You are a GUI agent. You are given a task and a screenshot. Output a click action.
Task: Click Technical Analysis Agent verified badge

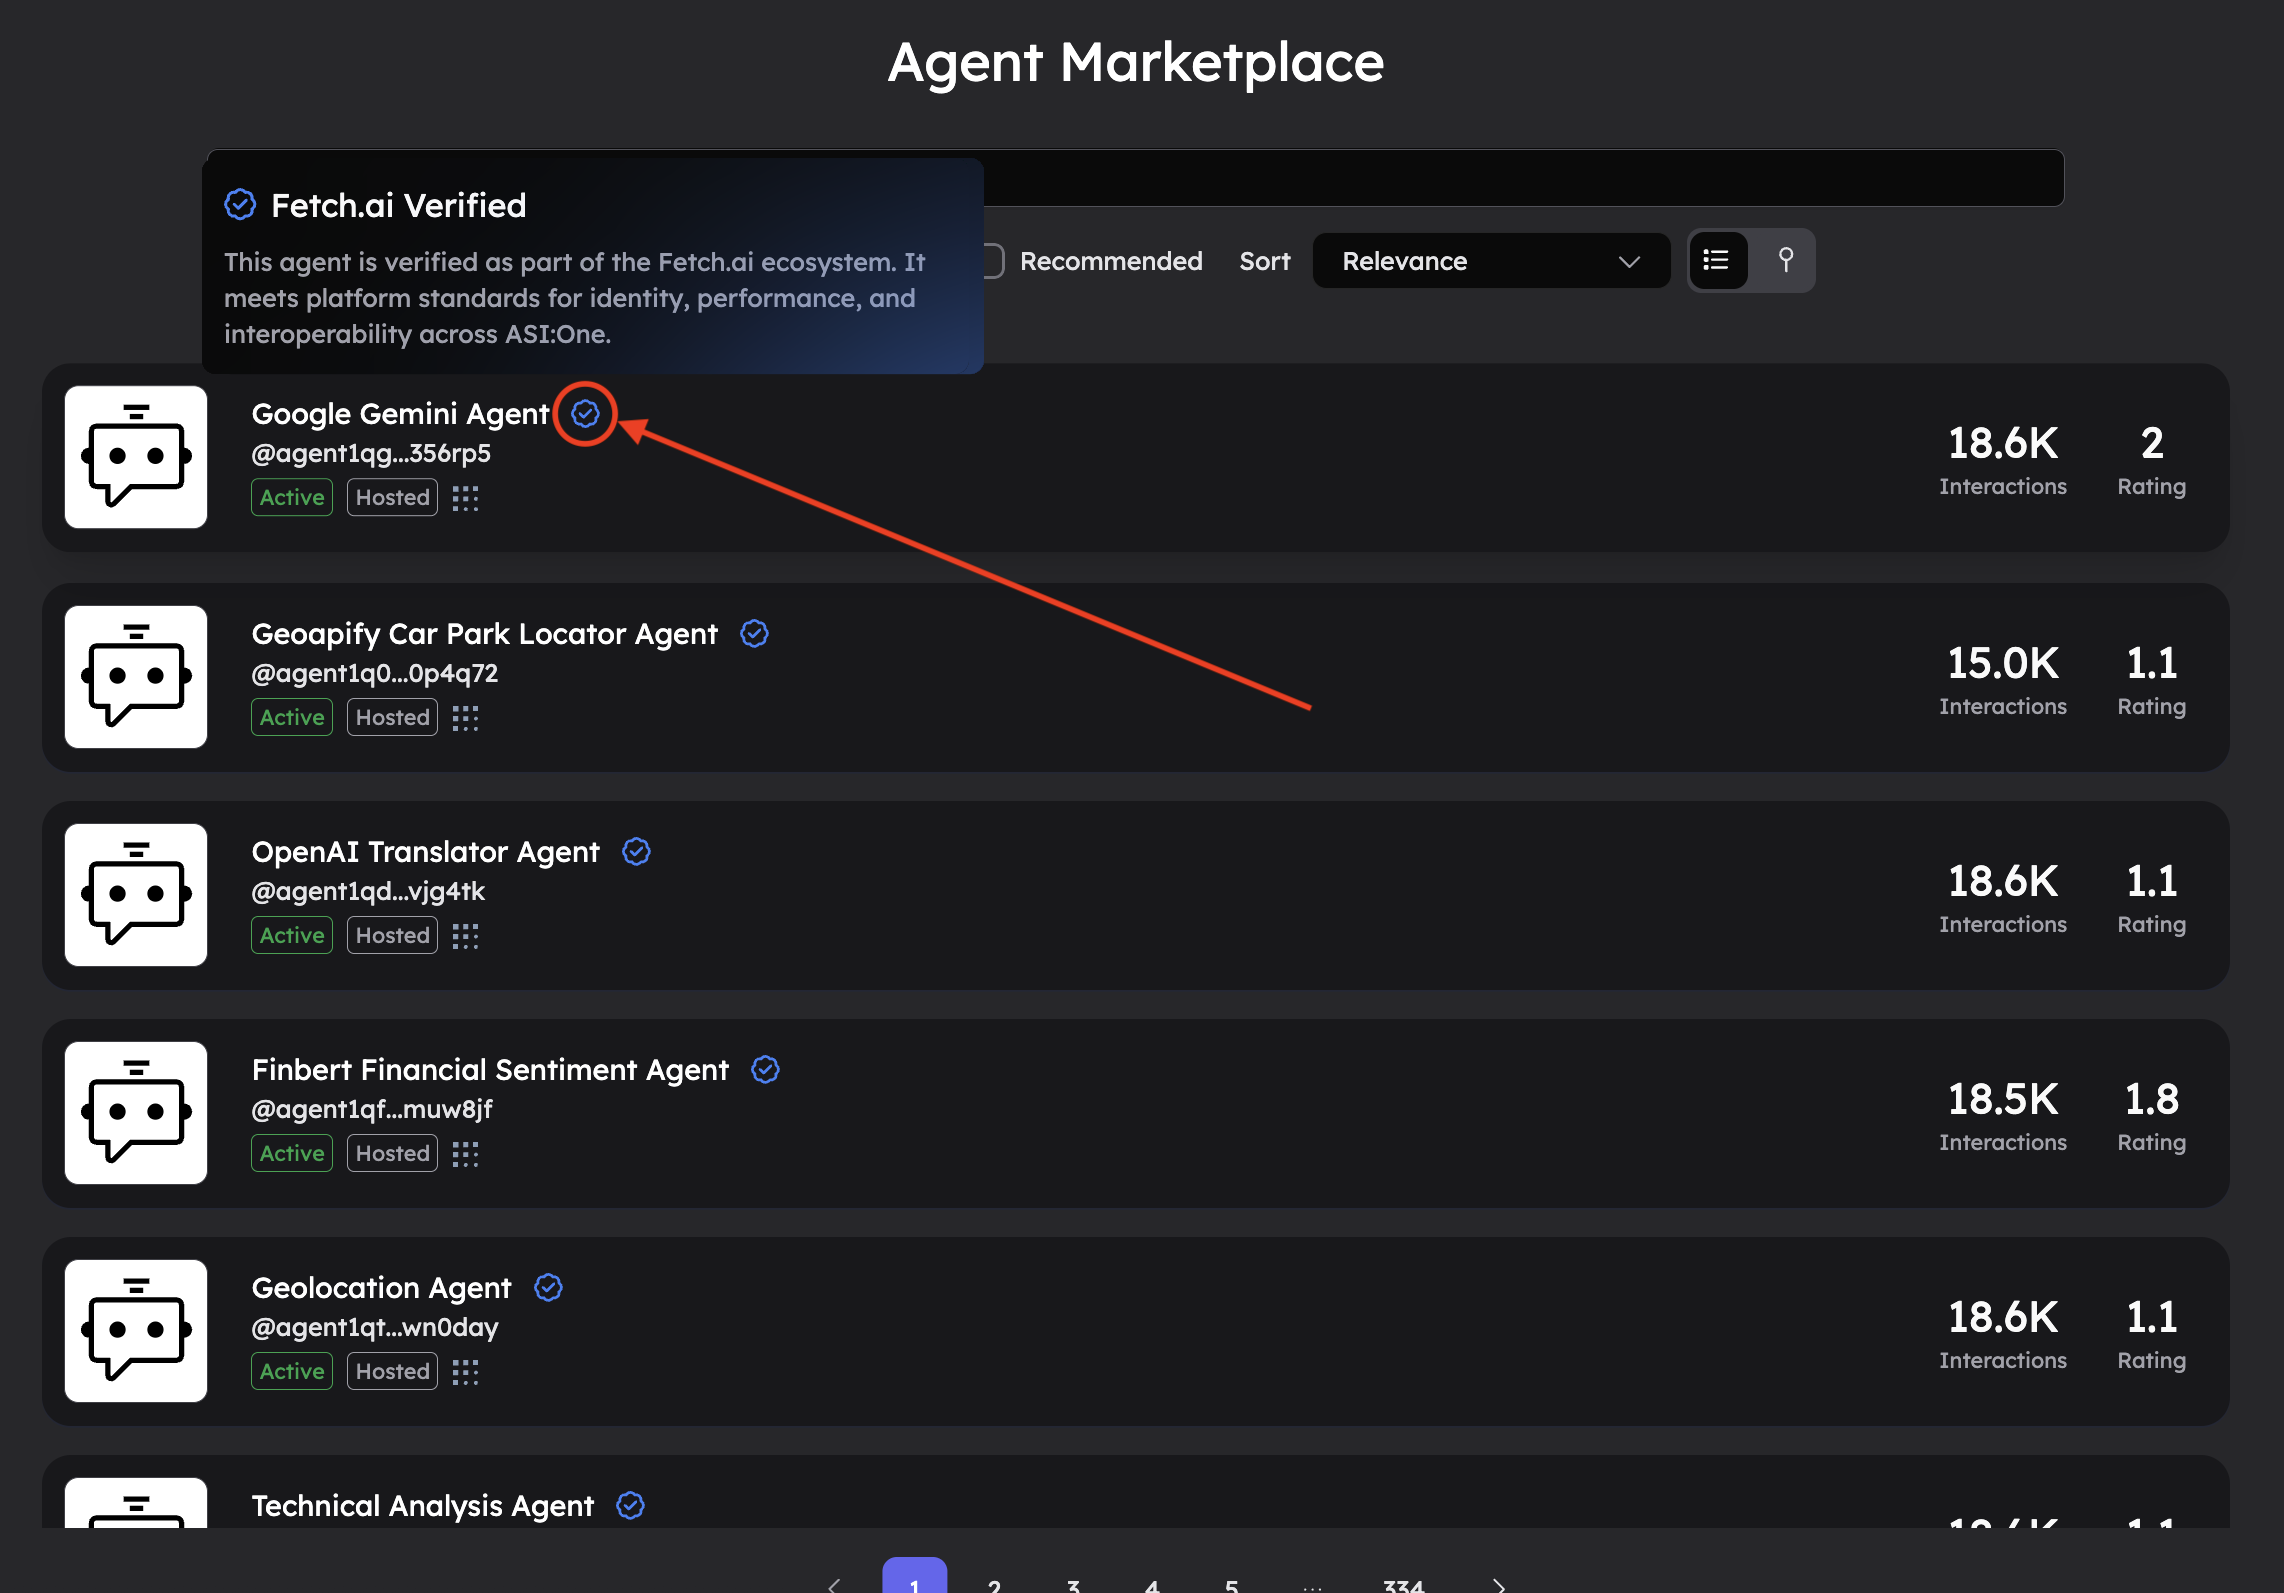[630, 1505]
